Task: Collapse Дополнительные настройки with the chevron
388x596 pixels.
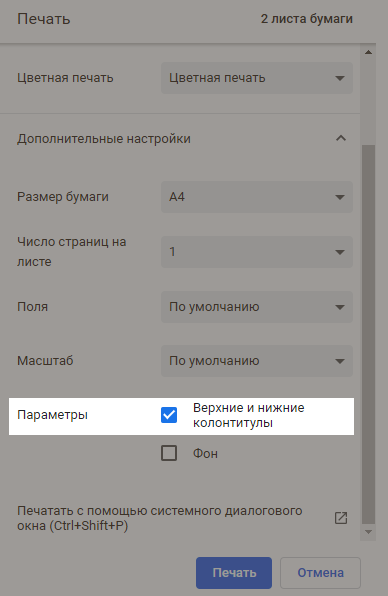Action: tap(341, 138)
